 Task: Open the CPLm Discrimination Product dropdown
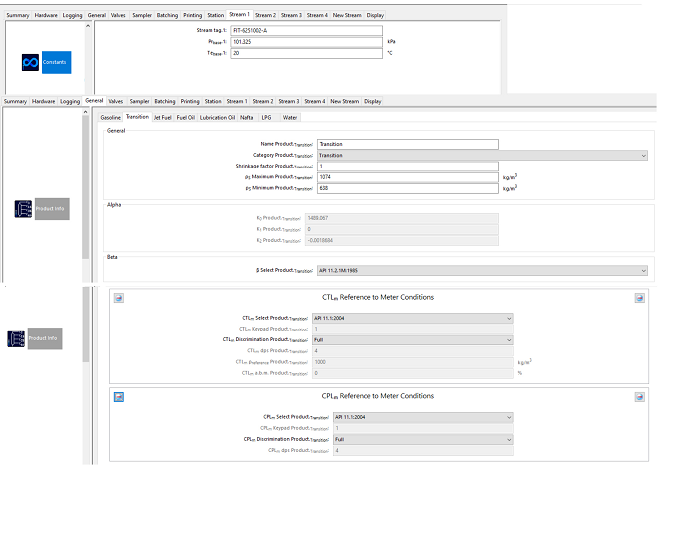[x=423, y=439]
